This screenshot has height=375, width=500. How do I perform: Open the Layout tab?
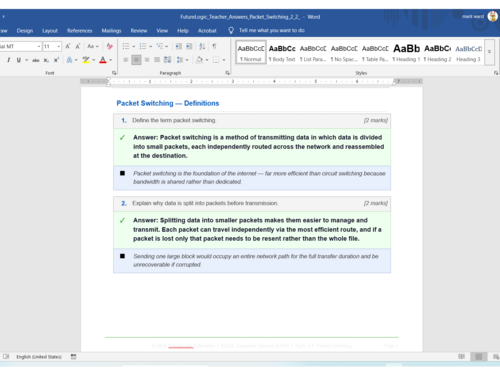click(50, 31)
